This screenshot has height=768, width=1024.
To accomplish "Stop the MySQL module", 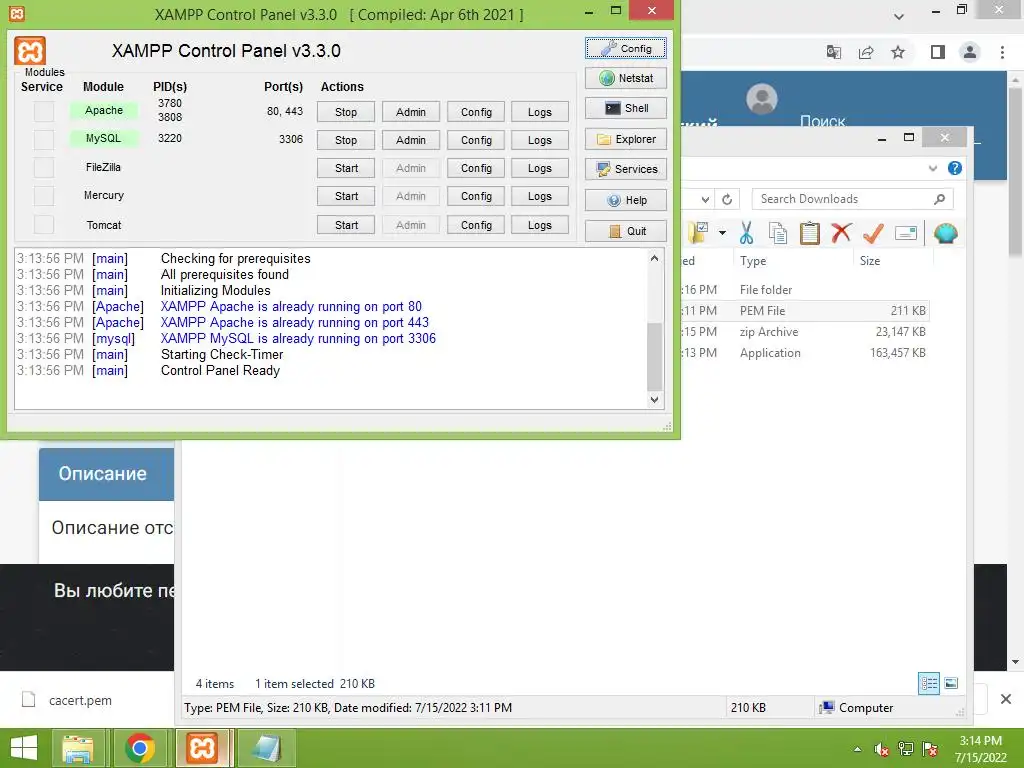I will point(346,140).
